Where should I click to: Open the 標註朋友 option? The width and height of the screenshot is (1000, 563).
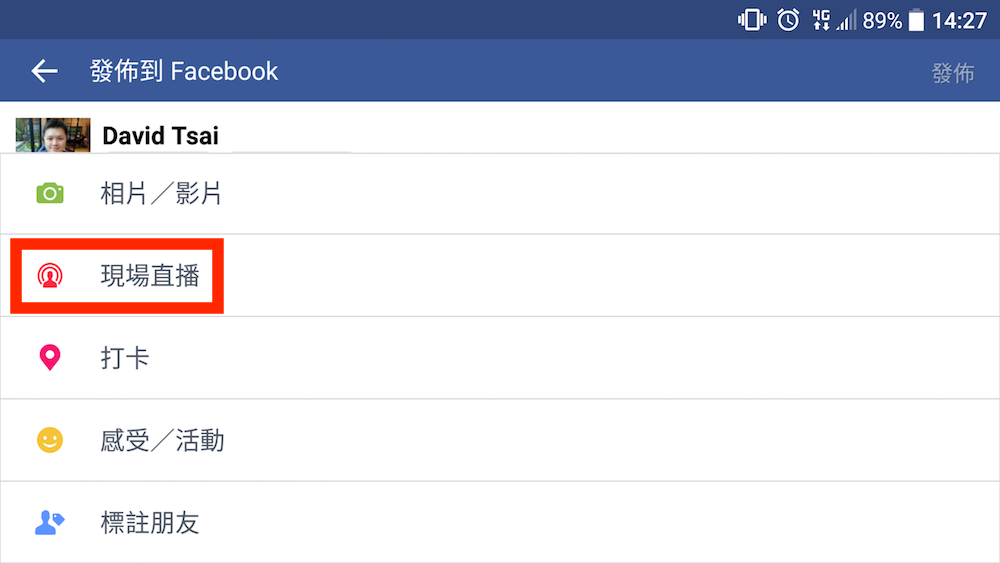(x=150, y=522)
